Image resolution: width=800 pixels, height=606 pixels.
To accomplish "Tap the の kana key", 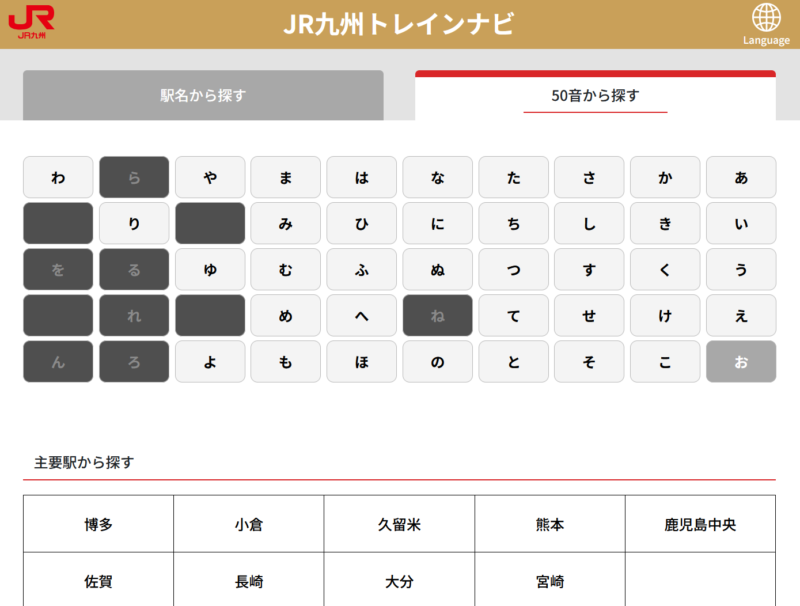I will tap(437, 362).
